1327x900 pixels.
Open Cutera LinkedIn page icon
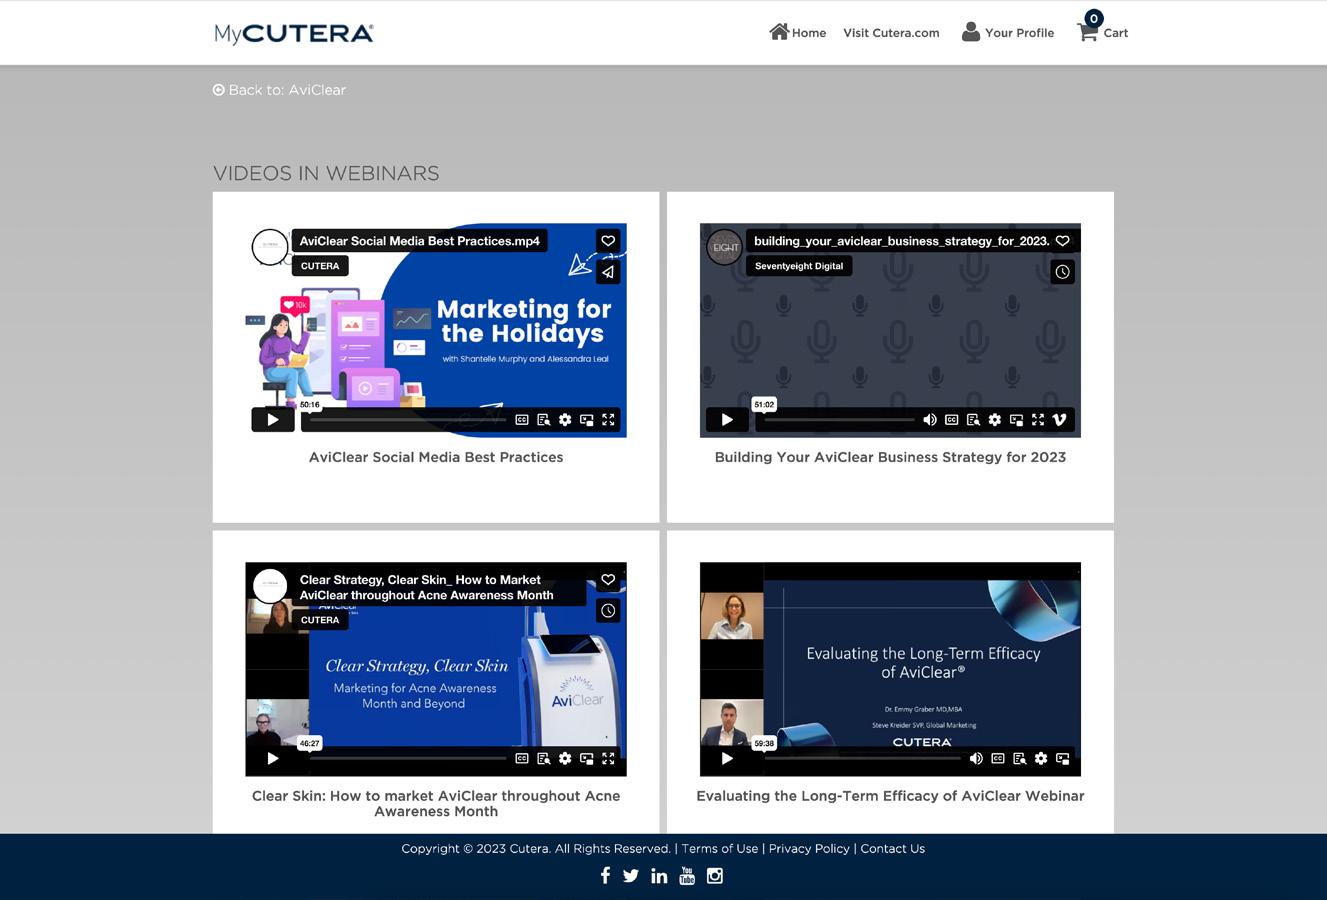[659, 876]
